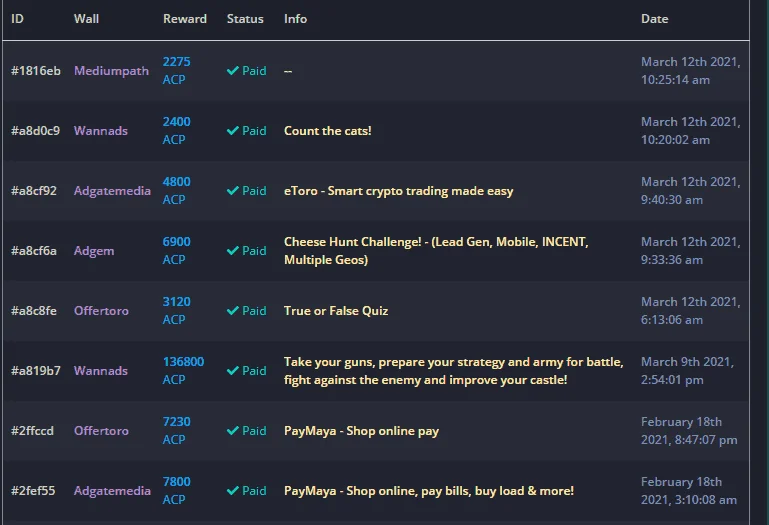Open Adgatemedia link in row #a8cf92
Viewport: 769px width, 525px height.
pyautogui.click(x=112, y=190)
